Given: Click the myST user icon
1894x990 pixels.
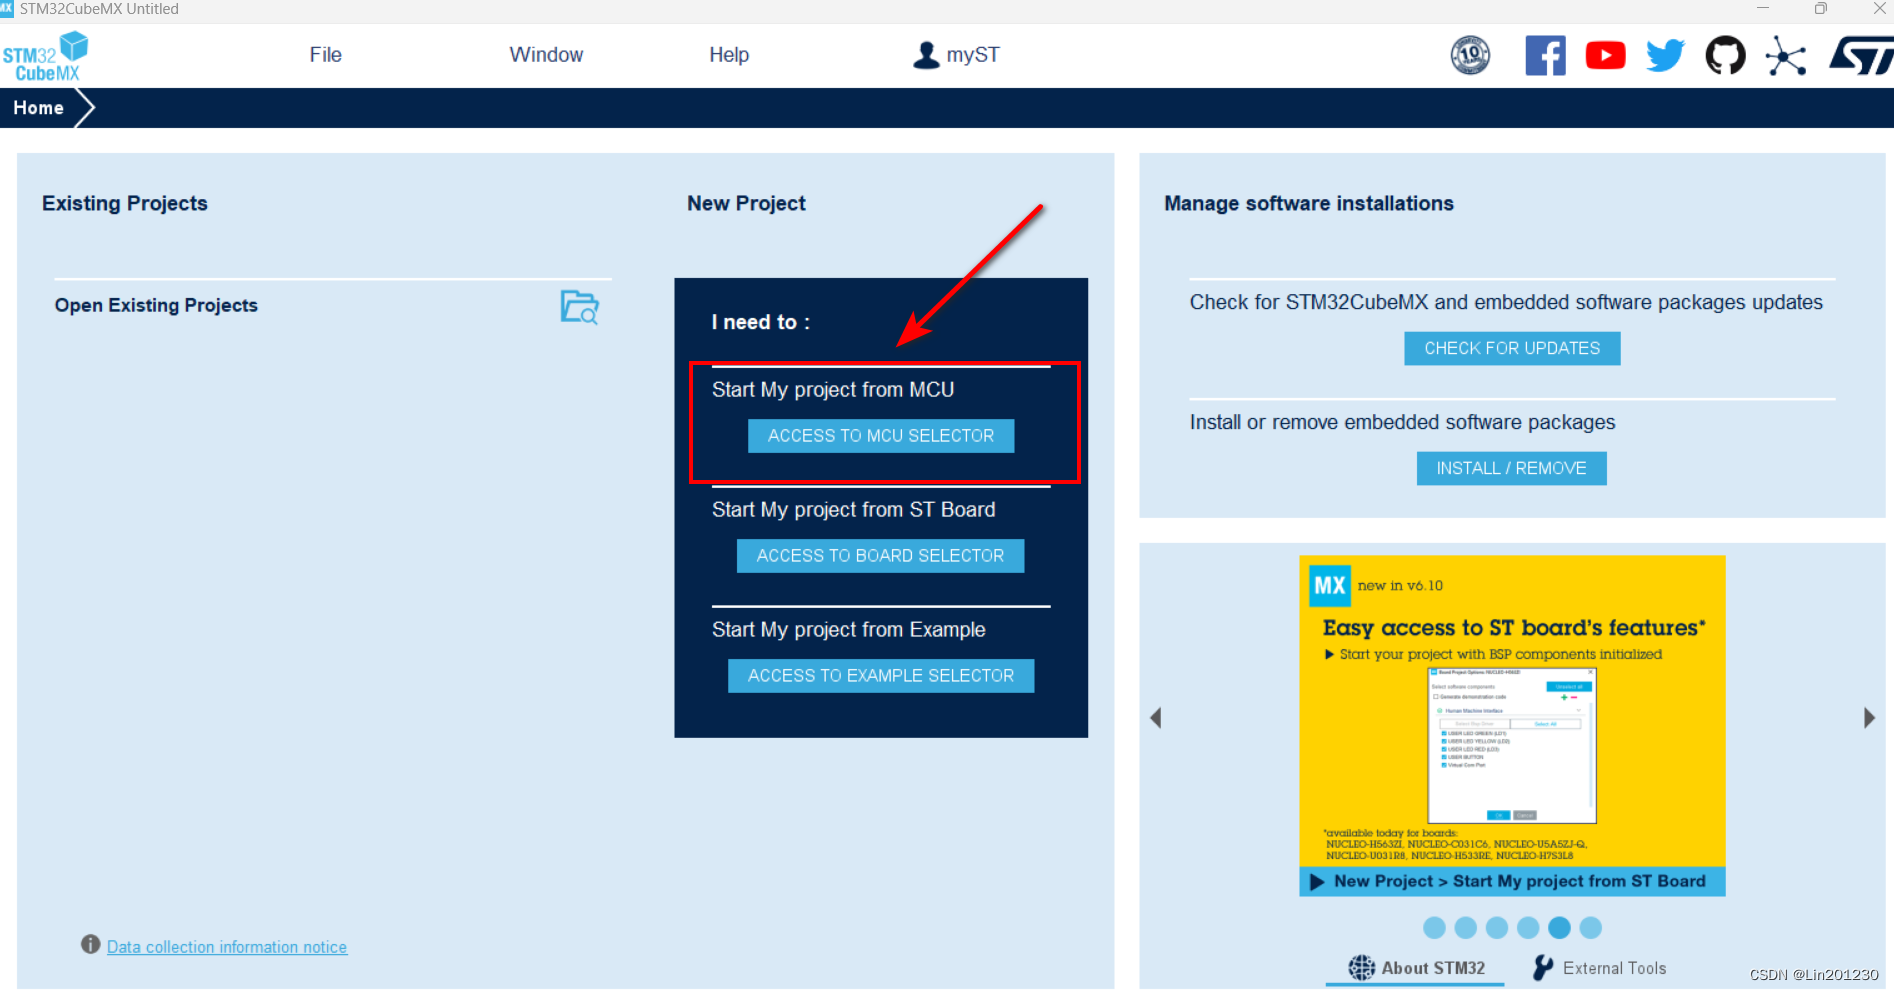Looking at the screenshot, I should (x=926, y=55).
